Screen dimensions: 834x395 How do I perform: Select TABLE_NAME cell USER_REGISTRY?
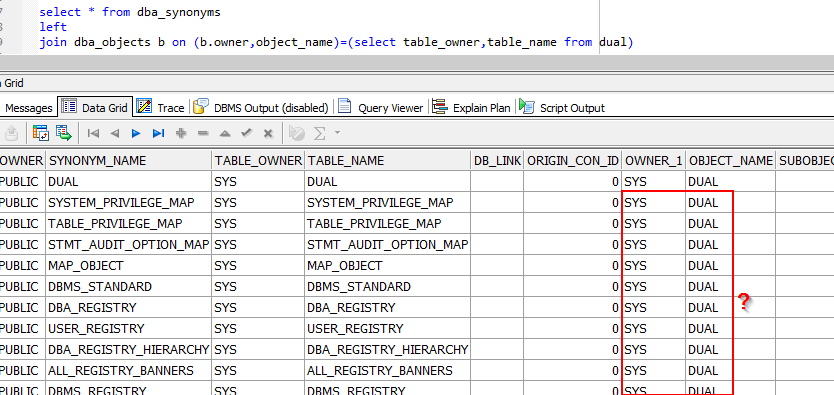coord(387,329)
